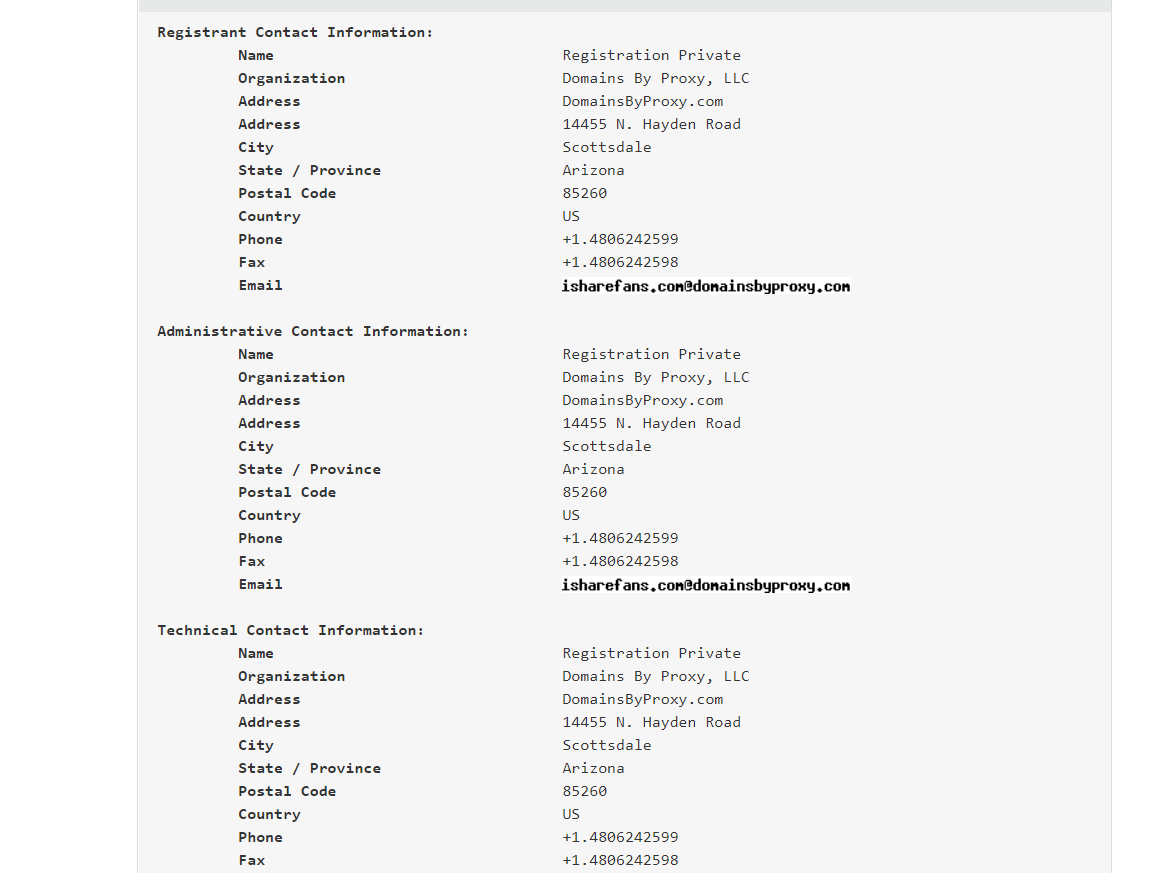Click the Technical contact country value US

(x=571, y=814)
